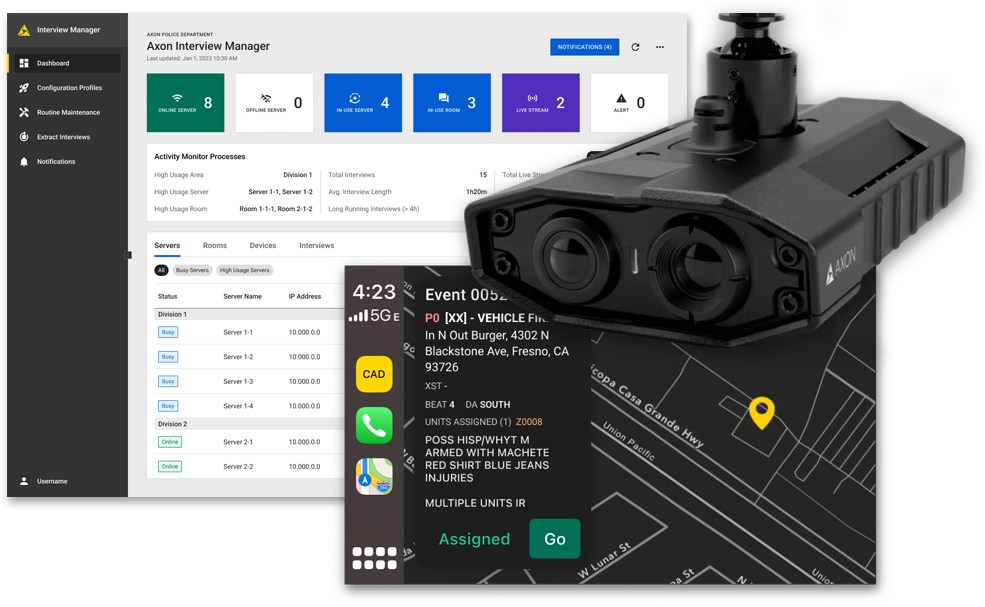Switch to the Rooms tab
Screen dimensions: 985x607
coord(215,246)
